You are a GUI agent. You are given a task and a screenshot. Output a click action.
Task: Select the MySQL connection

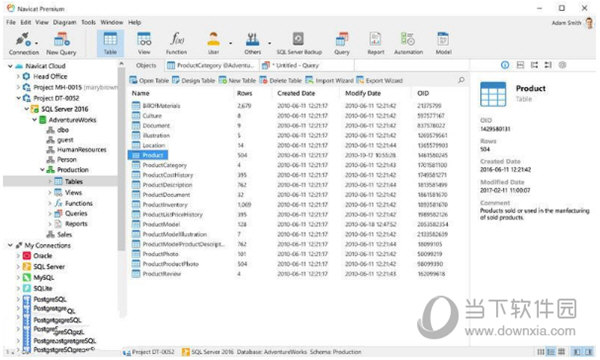(x=44, y=277)
